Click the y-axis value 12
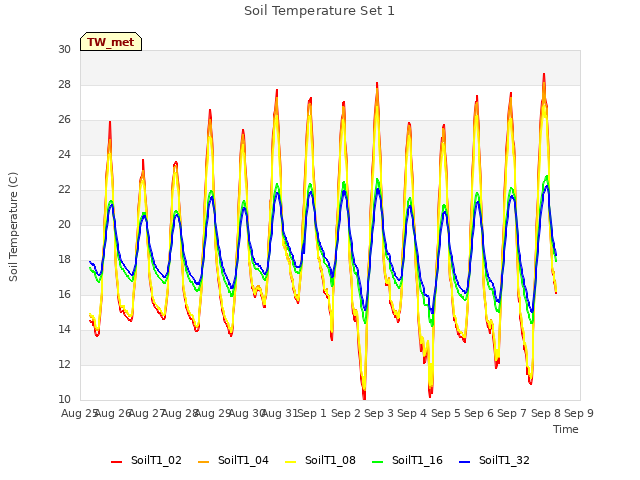The image size is (640, 480). pos(64,364)
